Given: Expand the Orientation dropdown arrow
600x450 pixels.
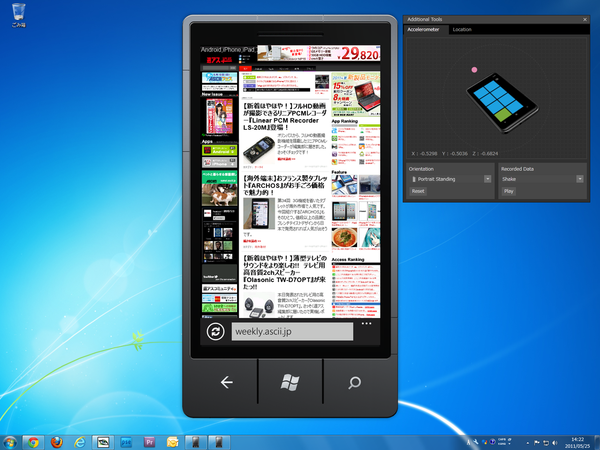Looking at the screenshot, I should 487,179.
